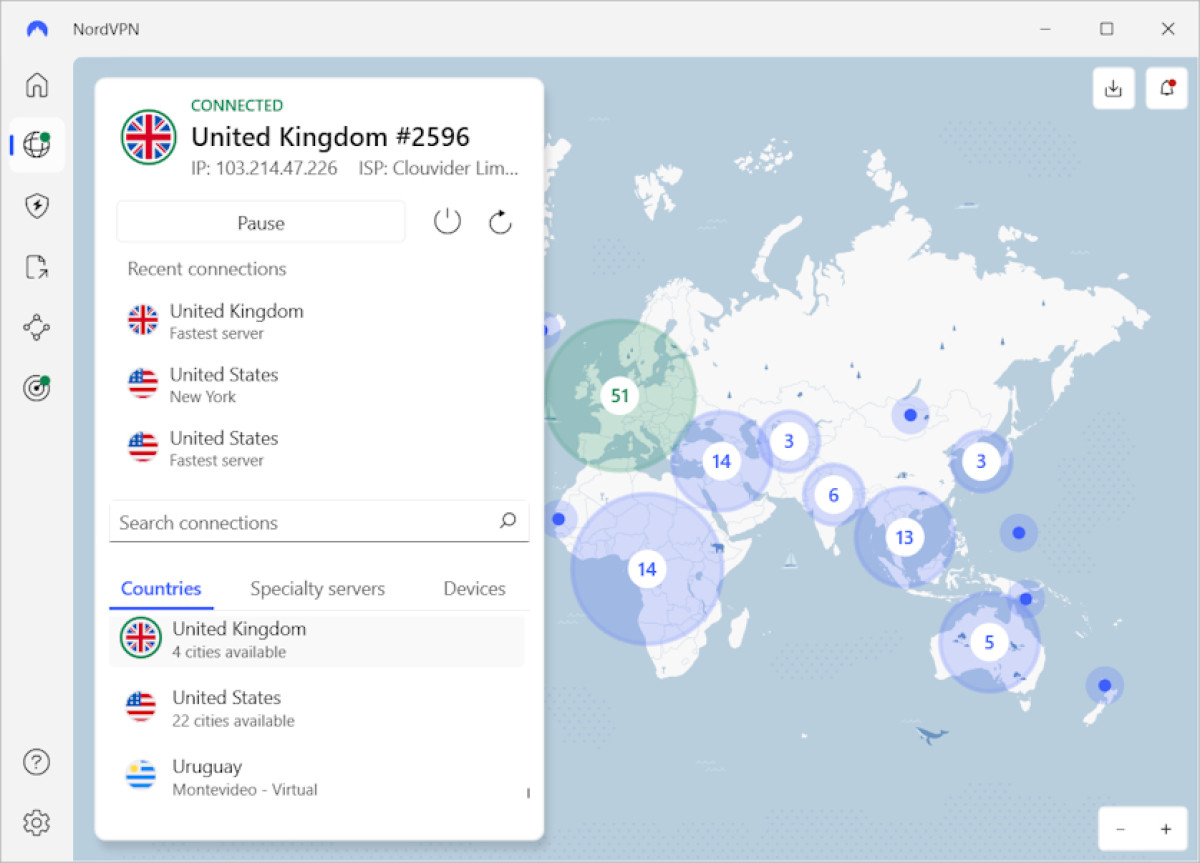1200x863 pixels.
Task: Open the Meshnet nodes icon
Action: (x=37, y=328)
